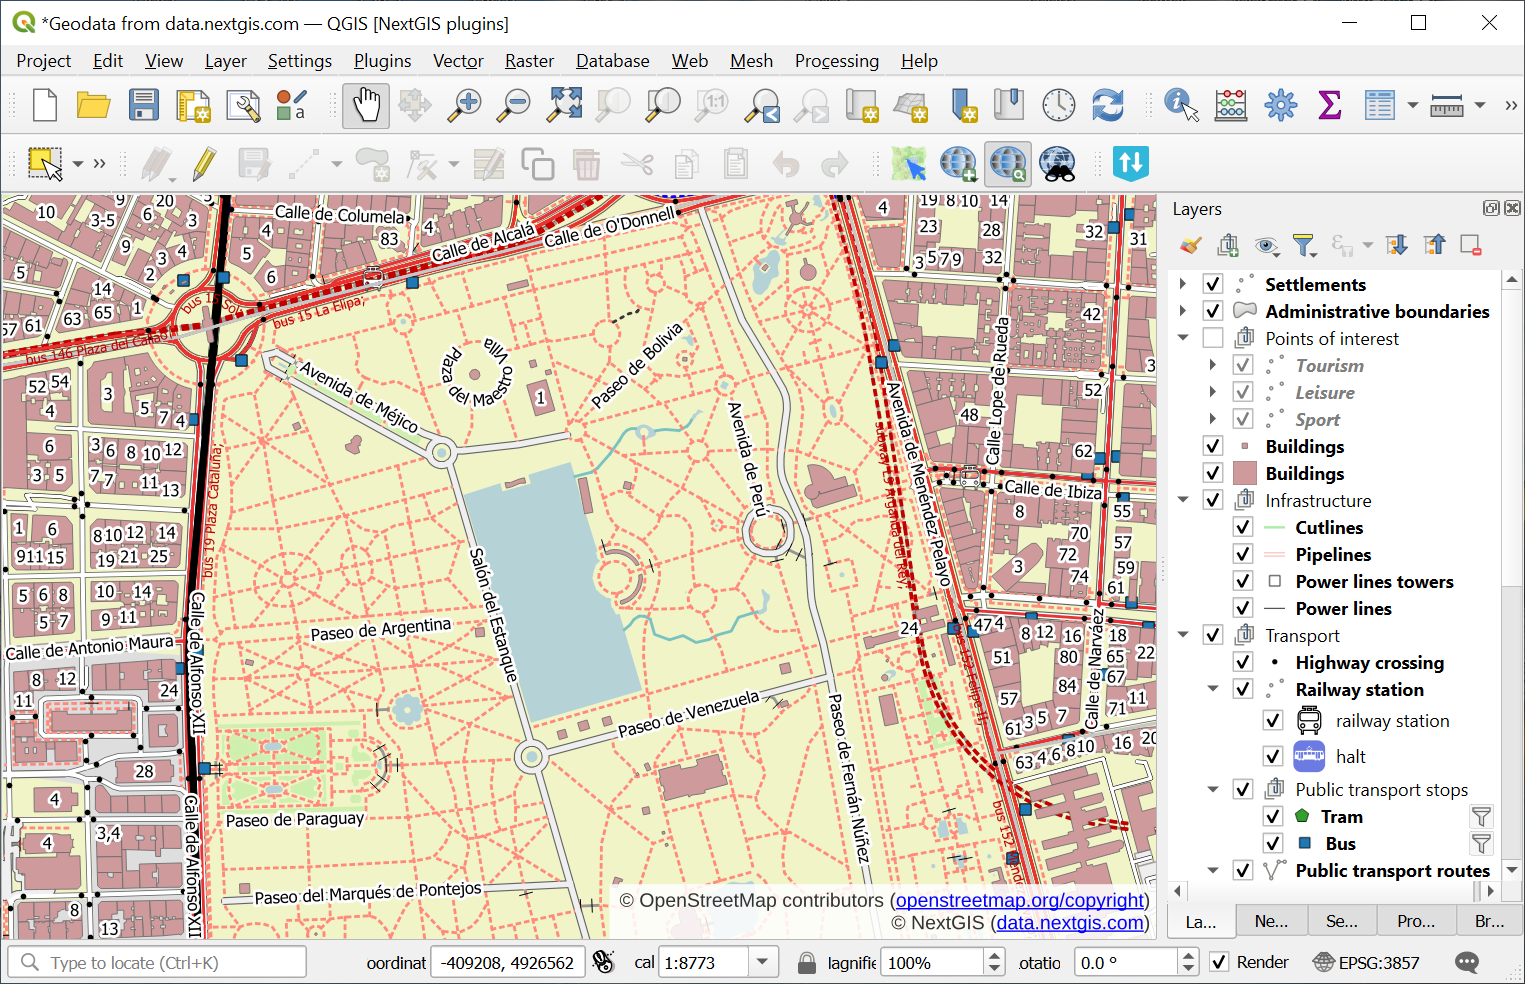This screenshot has height=984, width=1525.
Task: Switch to the Browser panel tab
Action: [x=1489, y=920]
